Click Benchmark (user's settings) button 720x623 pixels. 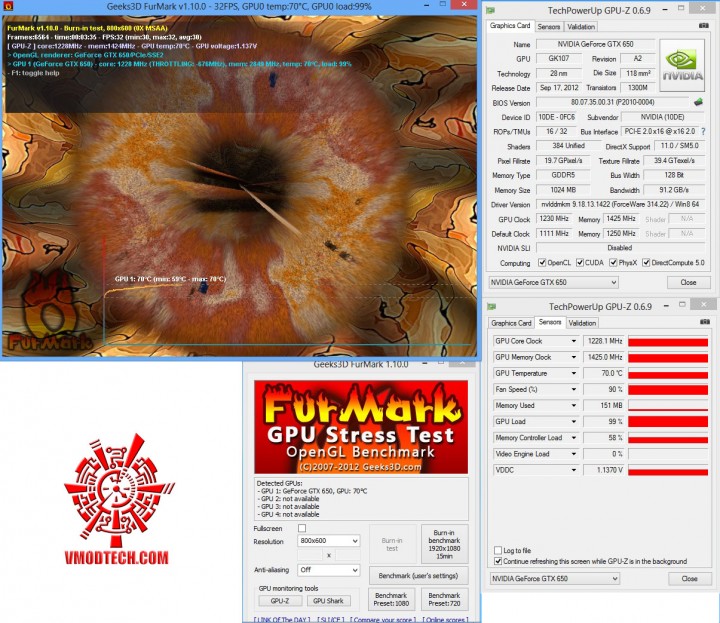pos(418,576)
